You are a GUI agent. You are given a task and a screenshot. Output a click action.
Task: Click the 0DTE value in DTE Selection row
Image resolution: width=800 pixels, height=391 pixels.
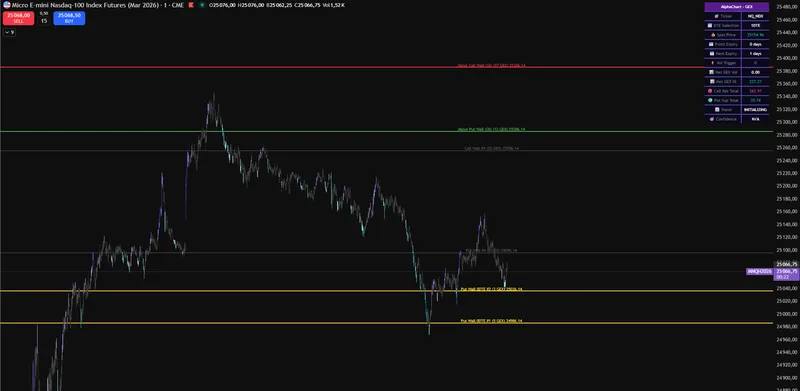[755, 26]
